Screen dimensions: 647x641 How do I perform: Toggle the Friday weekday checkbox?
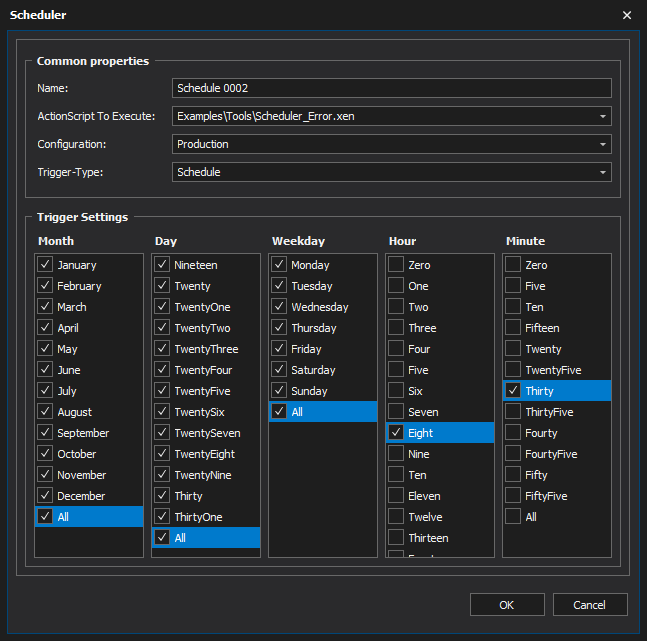tap(279, 349)
